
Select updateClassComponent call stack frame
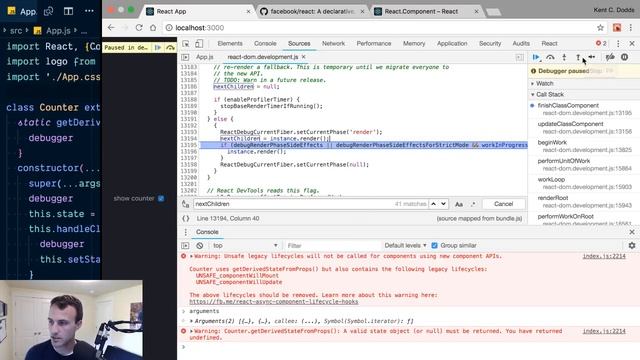tap(584, 127)
